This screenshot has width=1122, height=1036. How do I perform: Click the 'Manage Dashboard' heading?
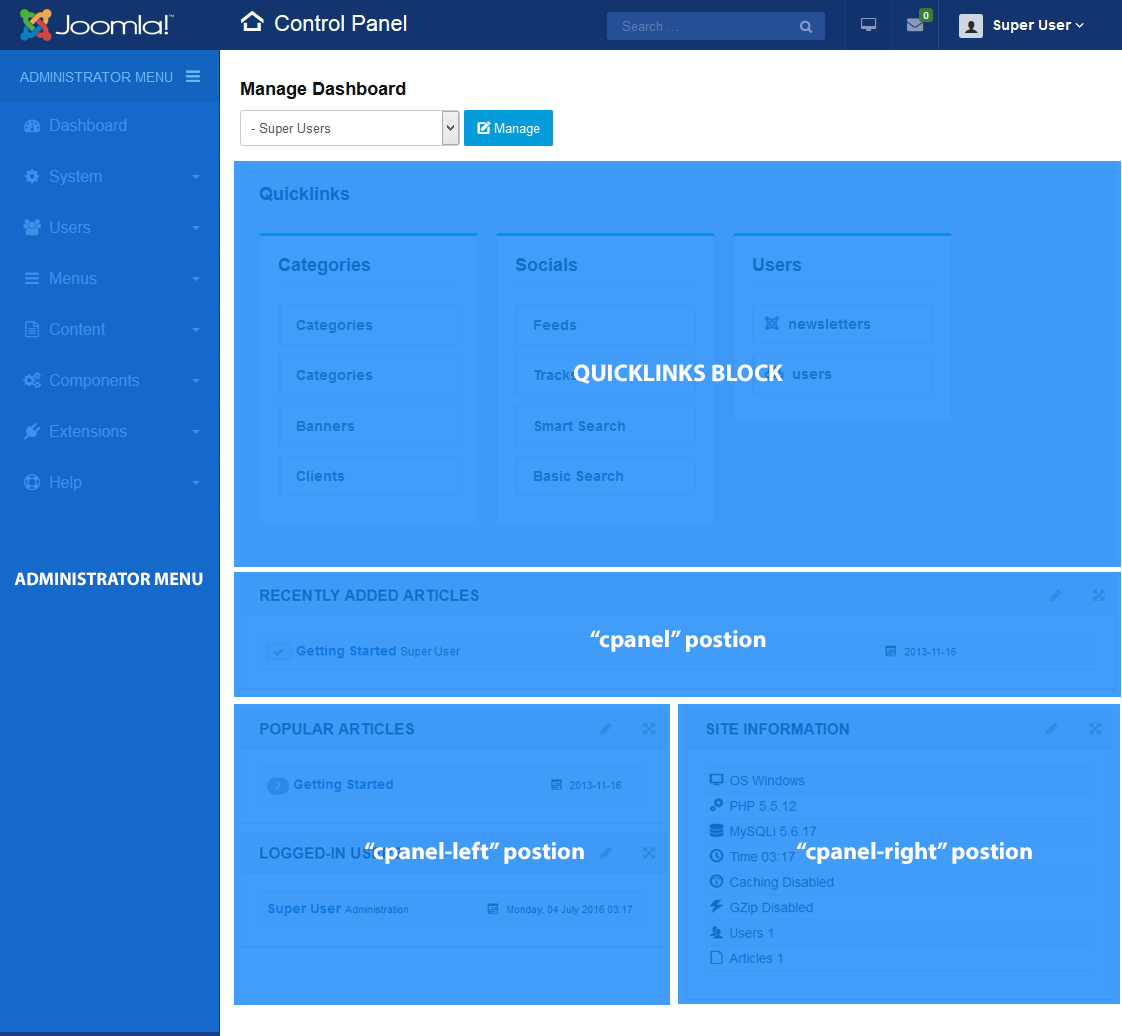pos(323,89)
